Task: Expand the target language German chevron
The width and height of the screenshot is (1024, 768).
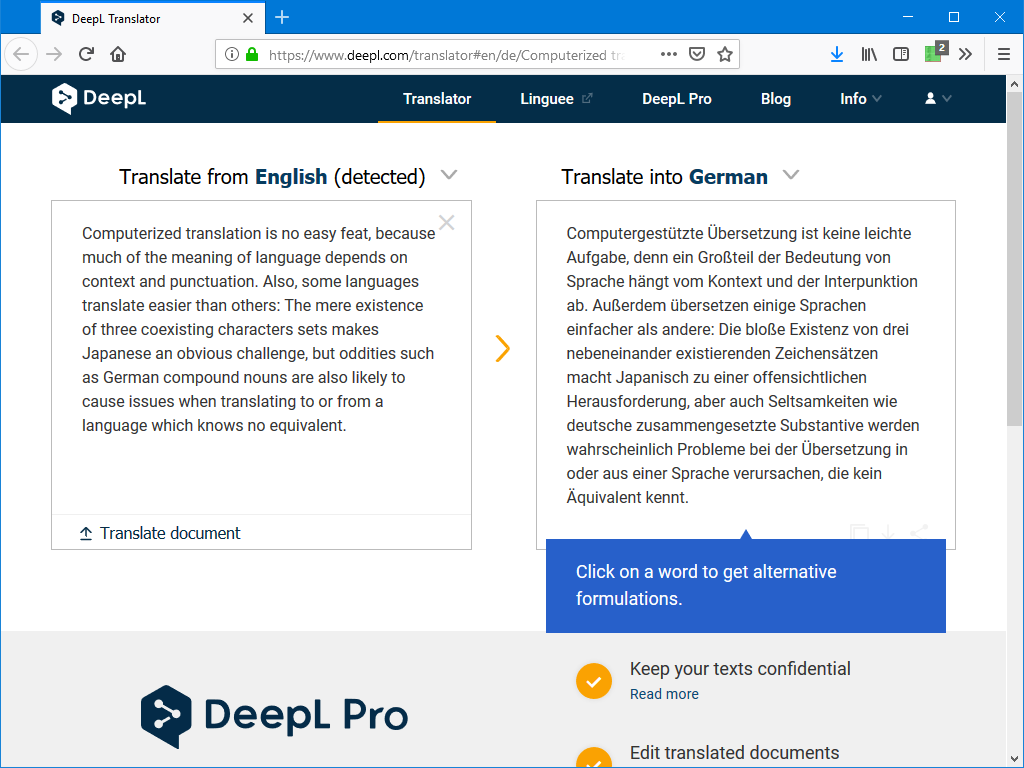Action: click(791, 175)
